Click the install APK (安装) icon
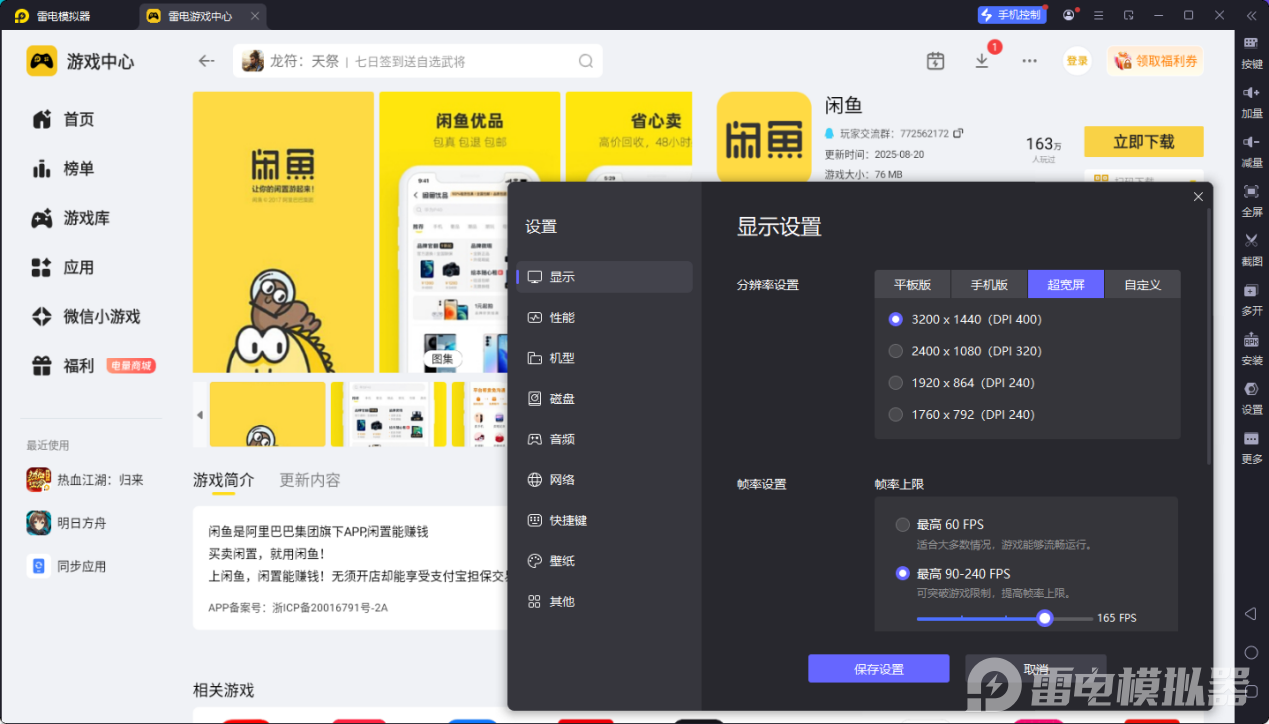Viewport: 1269px width, 724px height. click(1251, 340)
